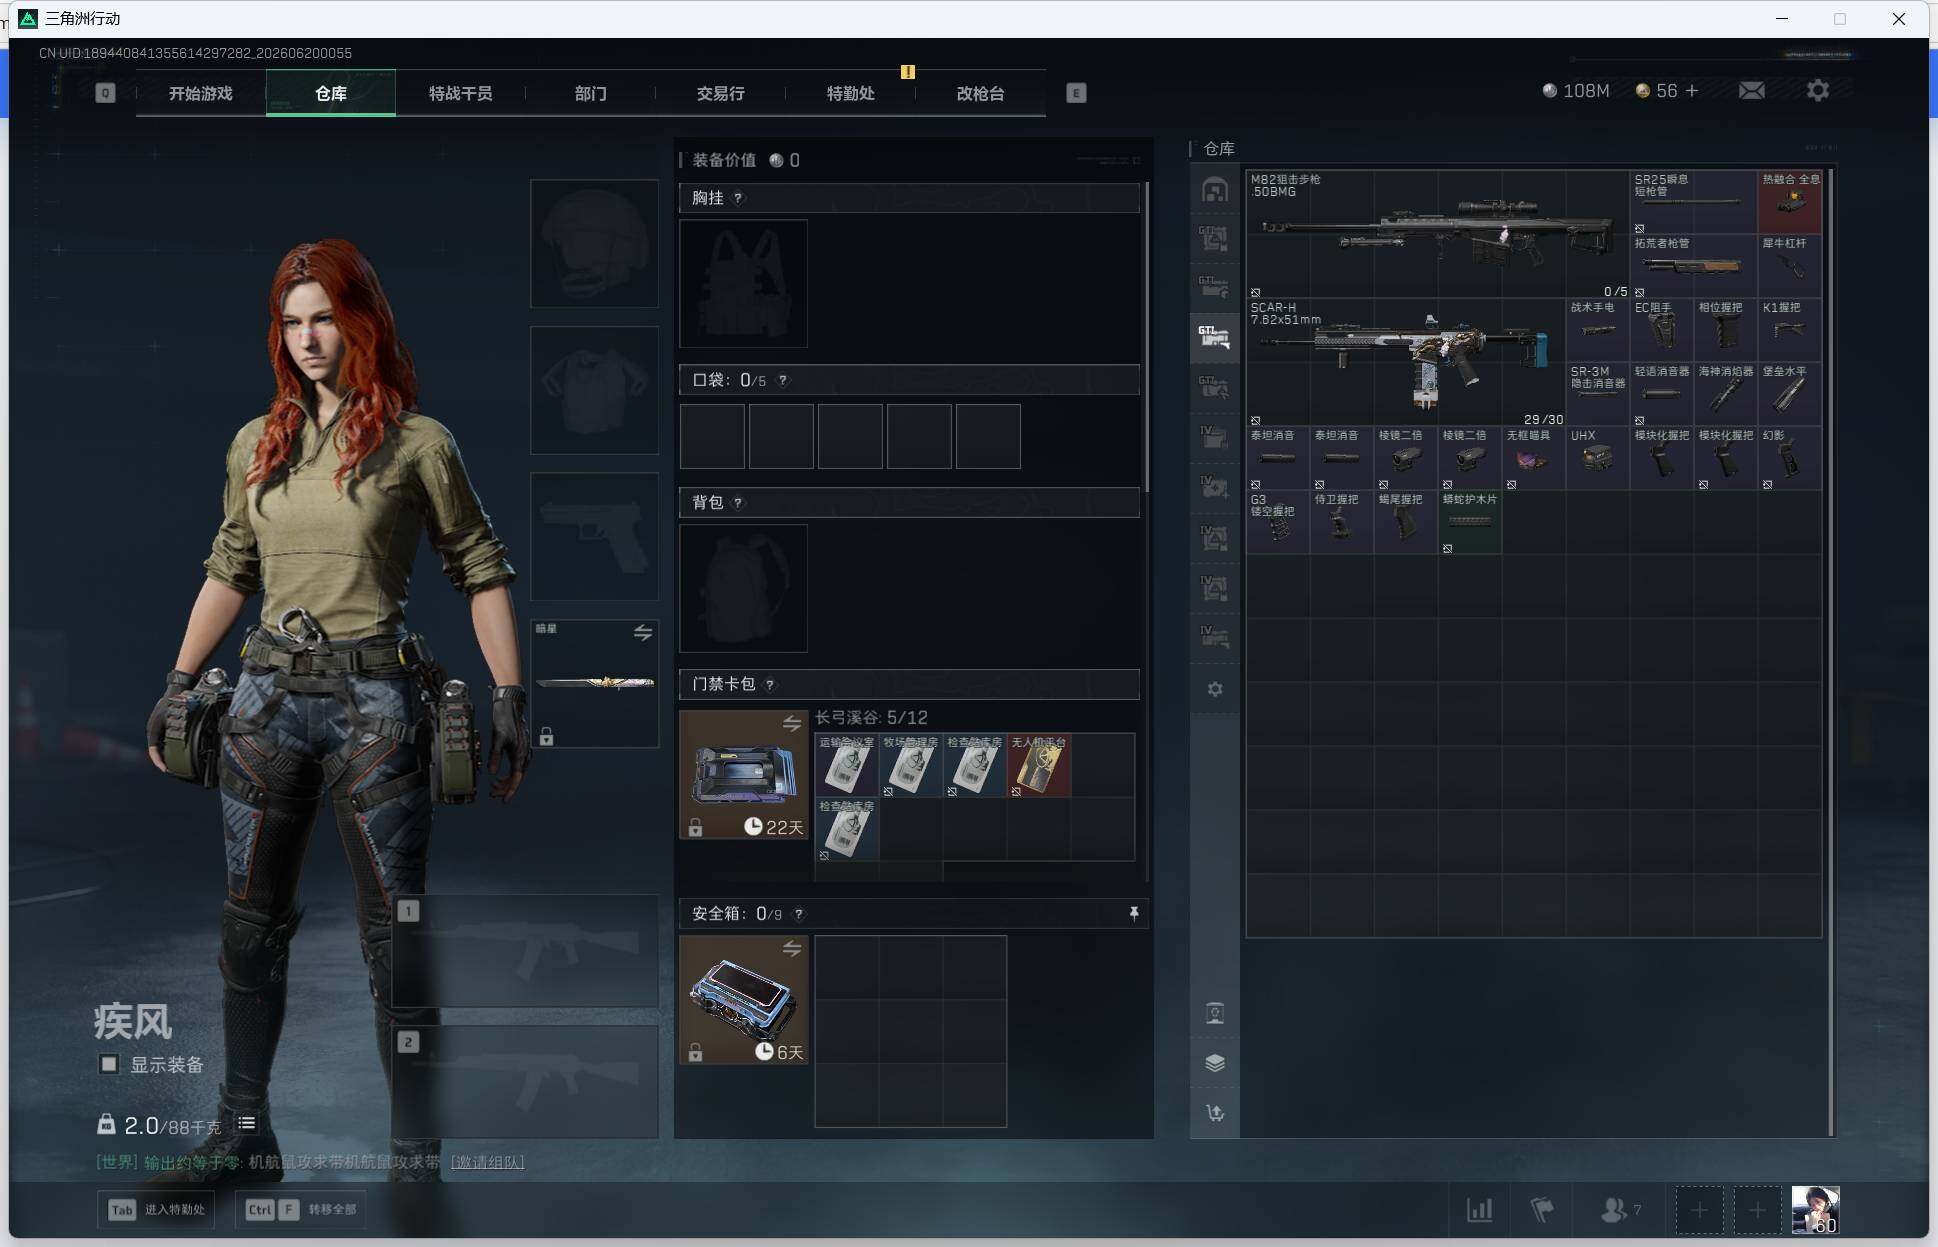Swap the 暗星 melee weapon
Screen dimensions: 1938x1247
[643, 632]
